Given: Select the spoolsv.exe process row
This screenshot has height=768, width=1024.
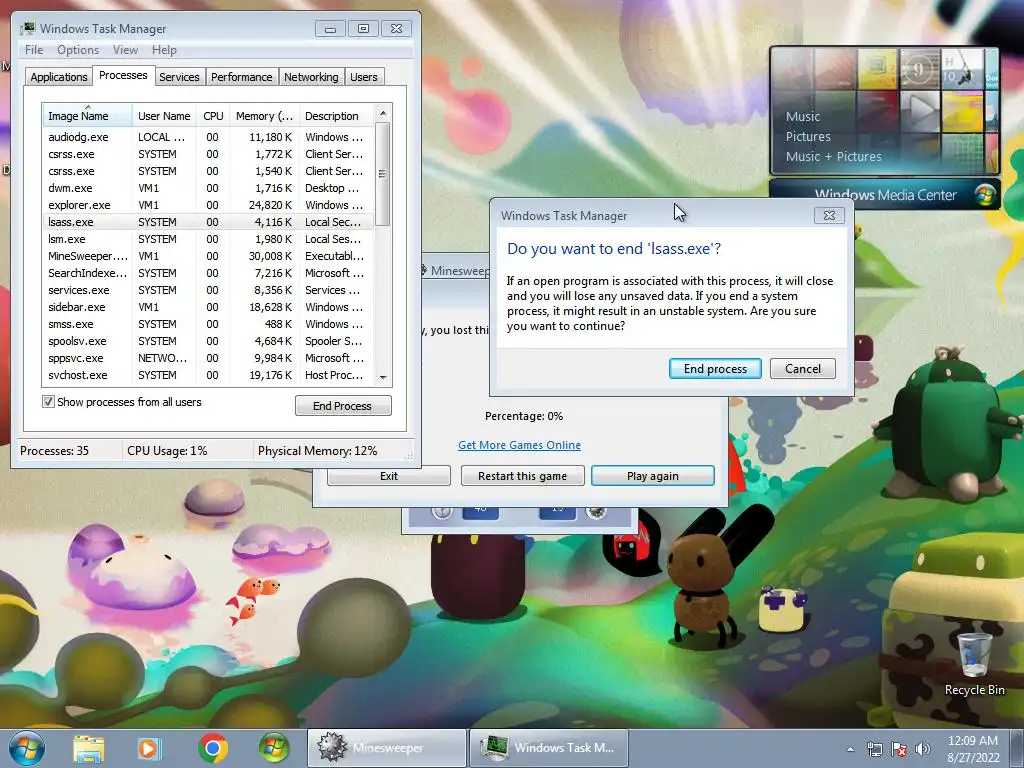Looking at the screenshot, I should 208,341.
